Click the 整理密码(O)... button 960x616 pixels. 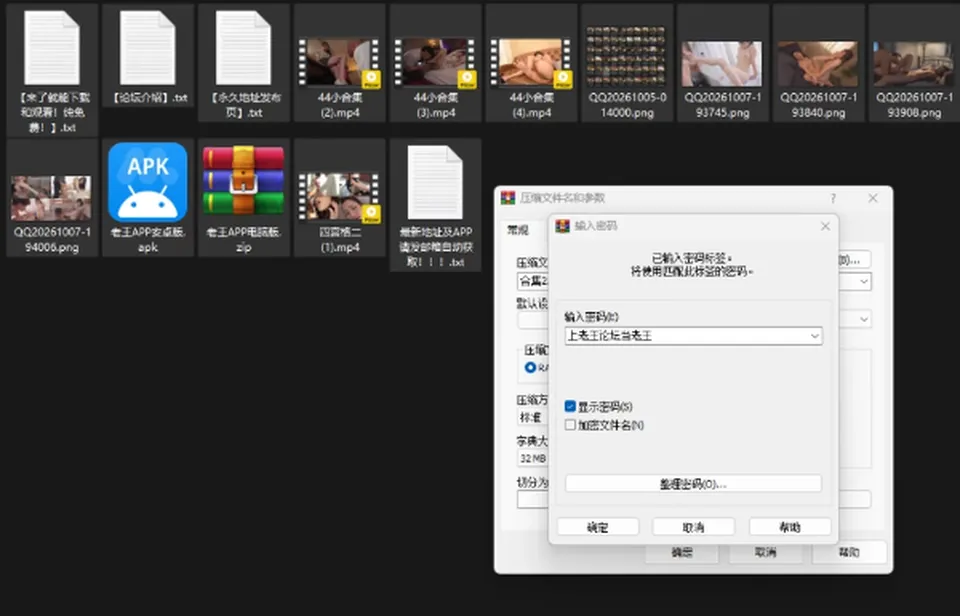[x=693, y=484]
